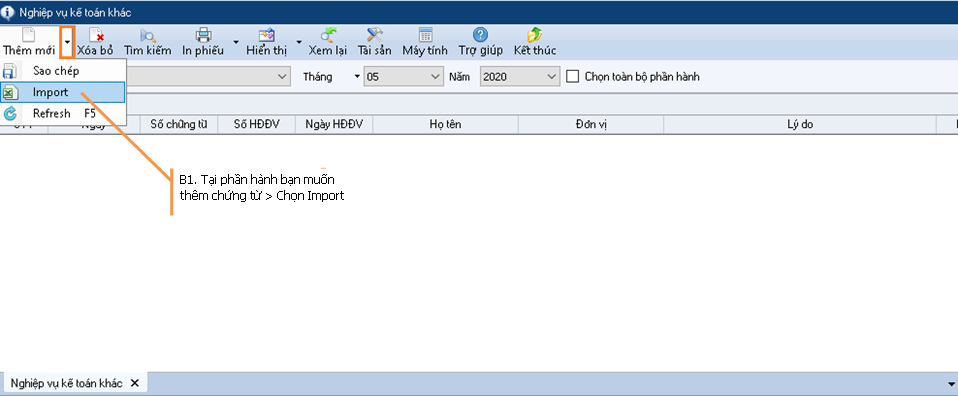958x396 pixels.
Task: Click the Số chứng từ column header
Action: point(179,124)
